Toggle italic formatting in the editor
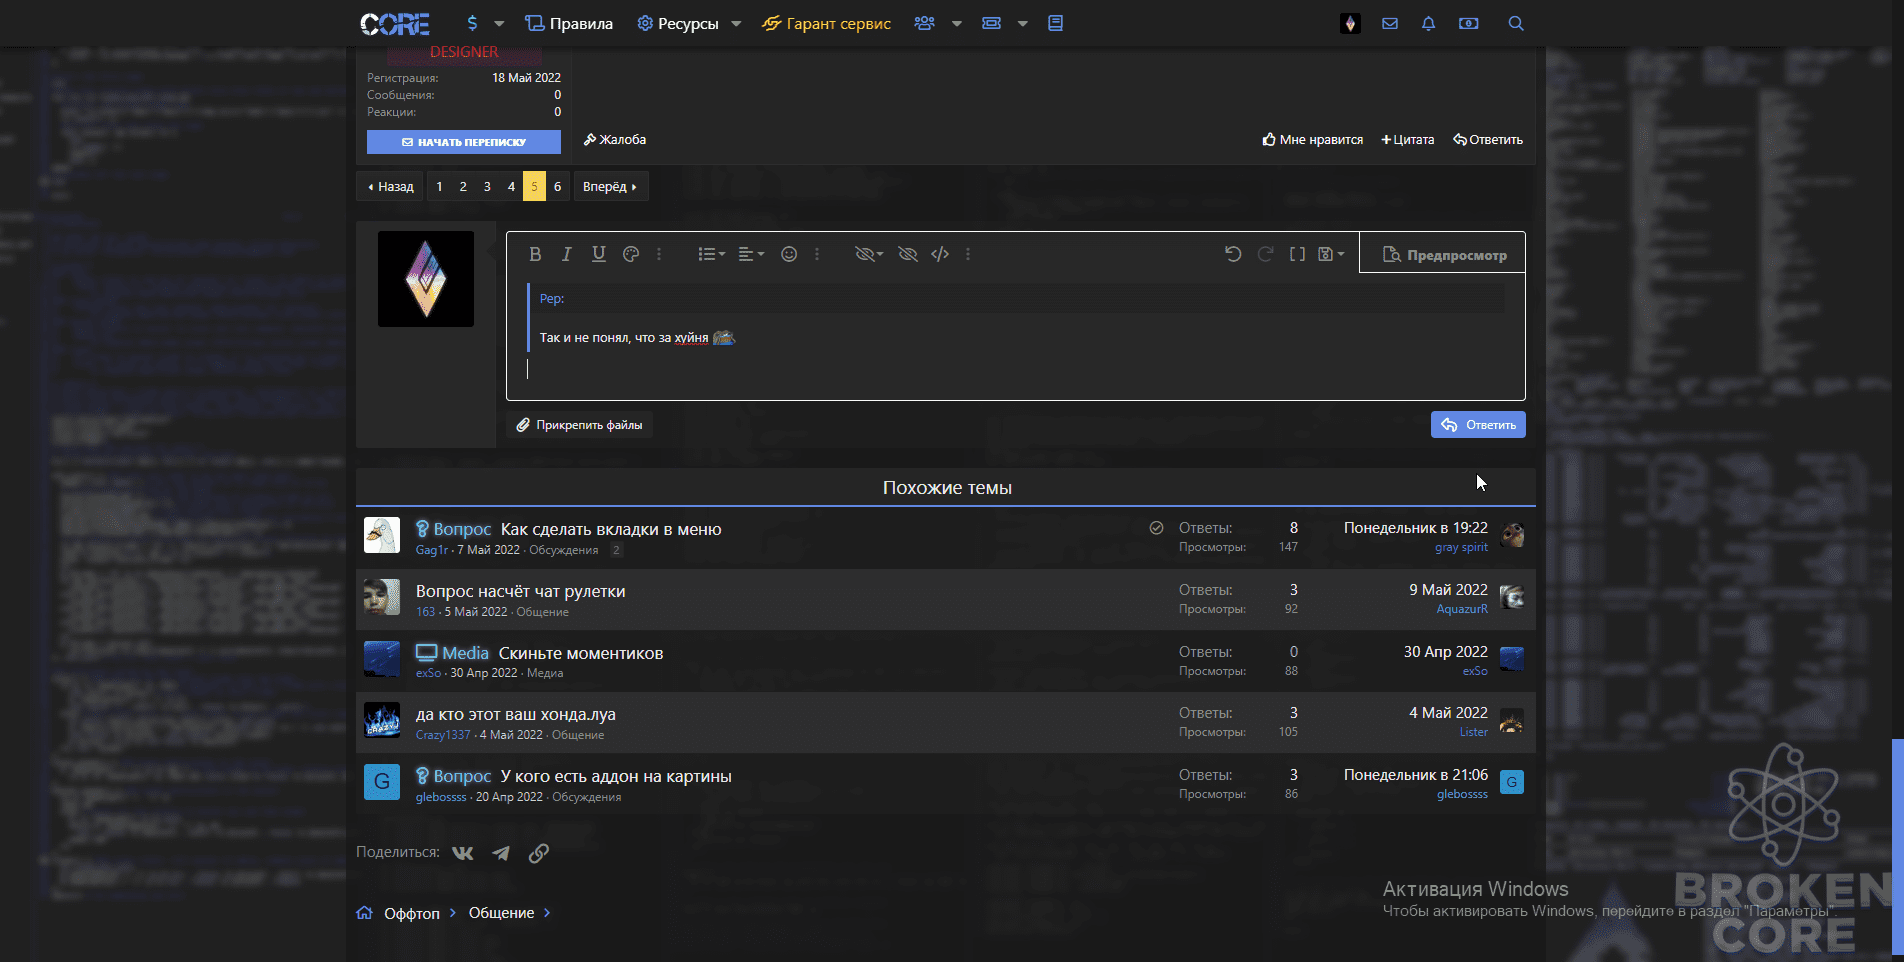Image resolution: width=1904 pixels, height=962 pixels. tap(566, 254)
